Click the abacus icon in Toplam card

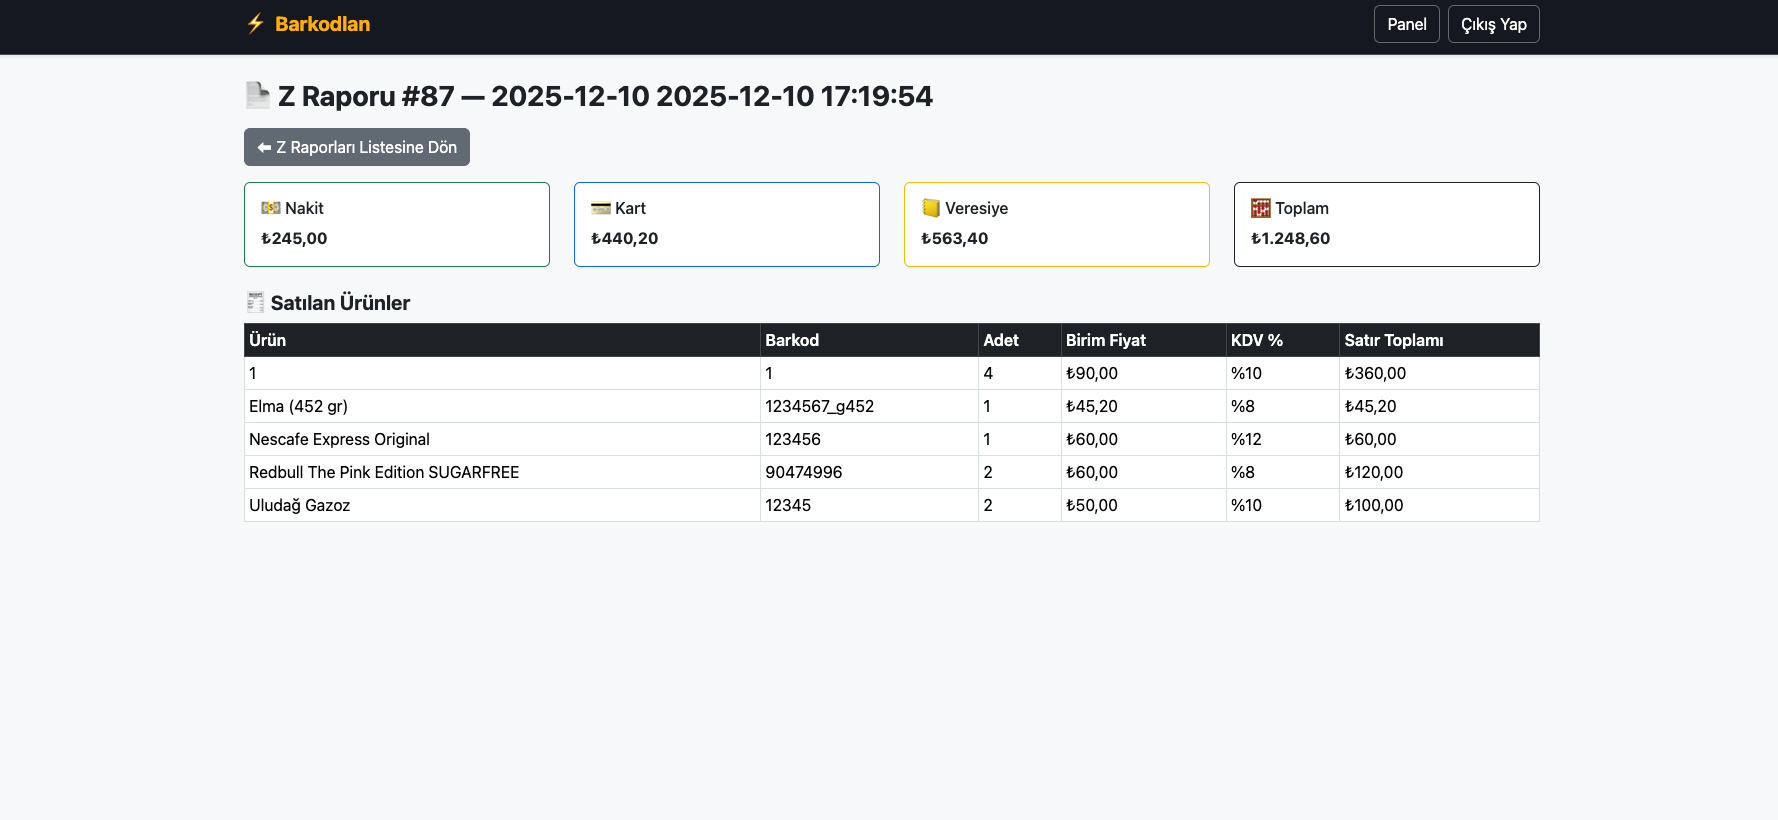[1261, 208]
